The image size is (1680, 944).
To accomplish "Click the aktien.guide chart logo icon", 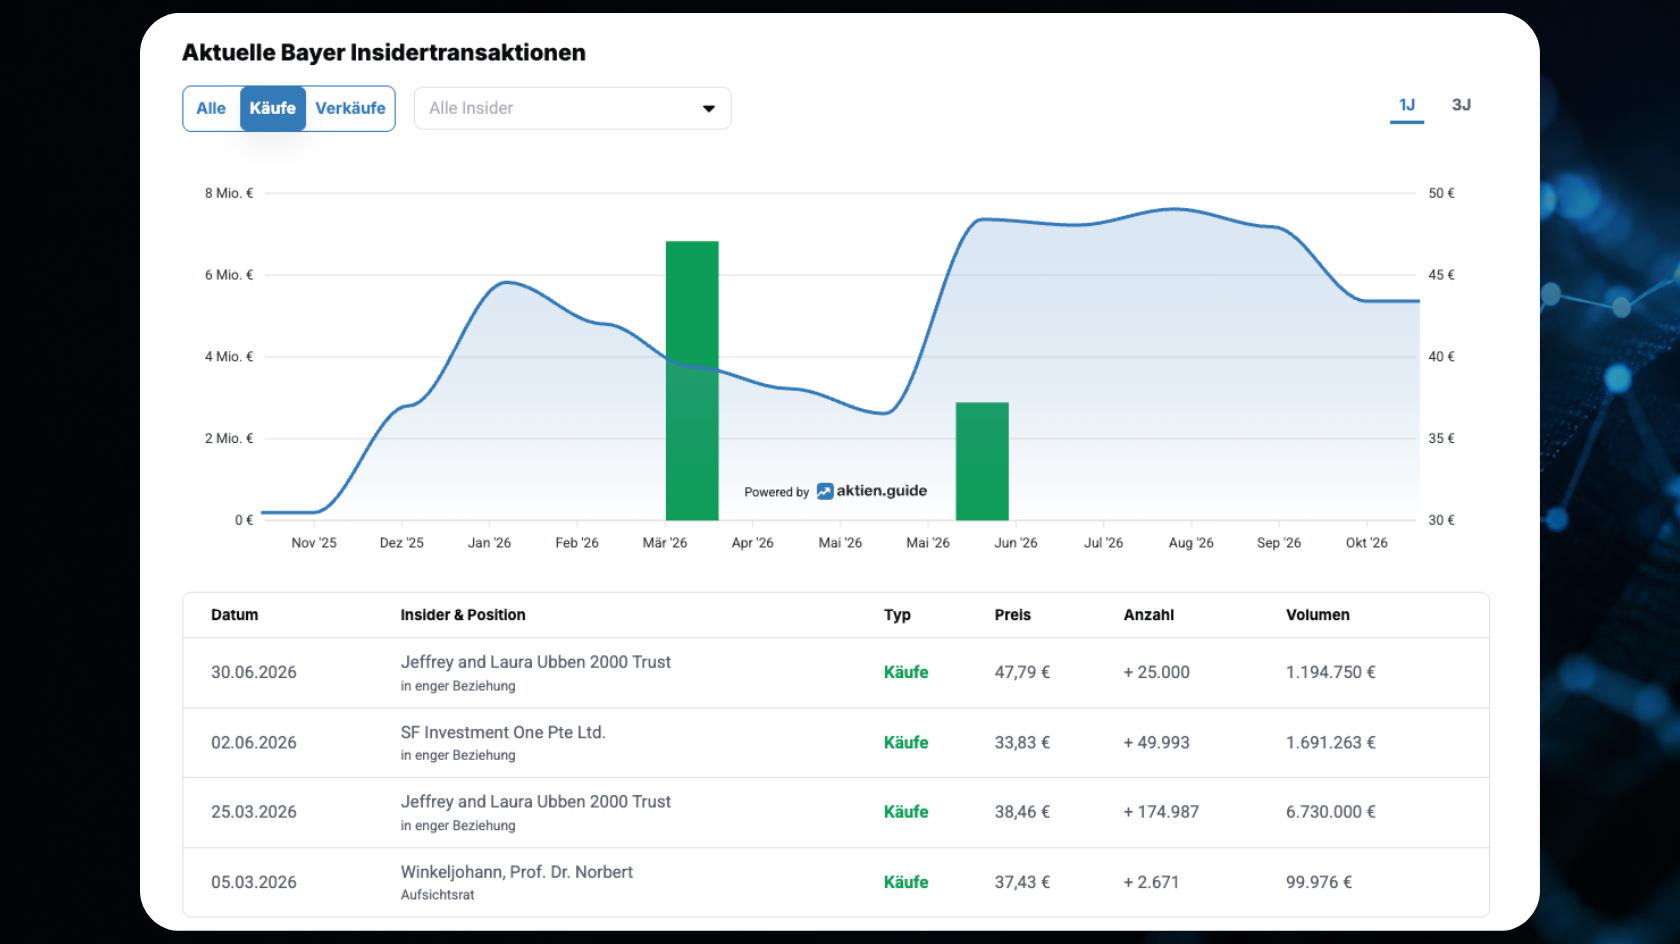I will (x=825, y=491).
